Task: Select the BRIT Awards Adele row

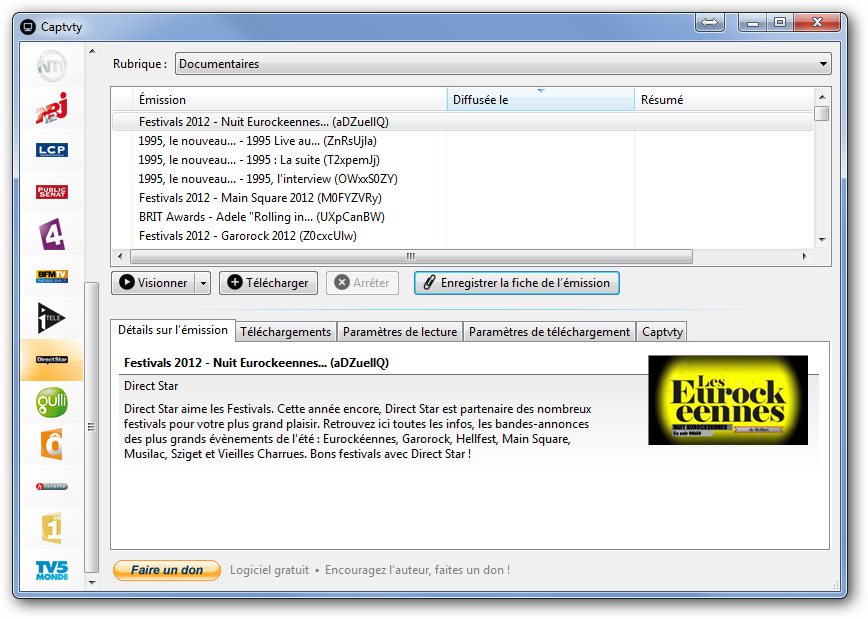Action: coord(262,217)
